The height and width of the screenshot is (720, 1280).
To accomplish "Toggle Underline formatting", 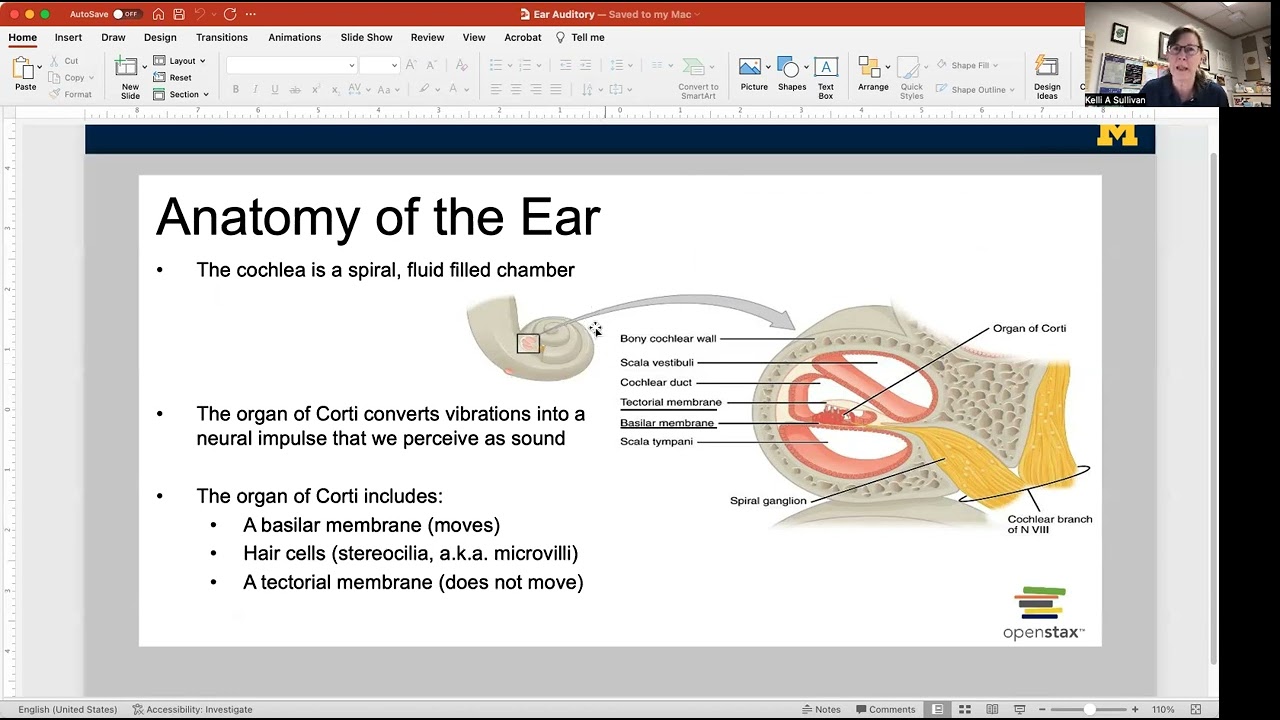I will pyautogui.click(x=275, y=89).
